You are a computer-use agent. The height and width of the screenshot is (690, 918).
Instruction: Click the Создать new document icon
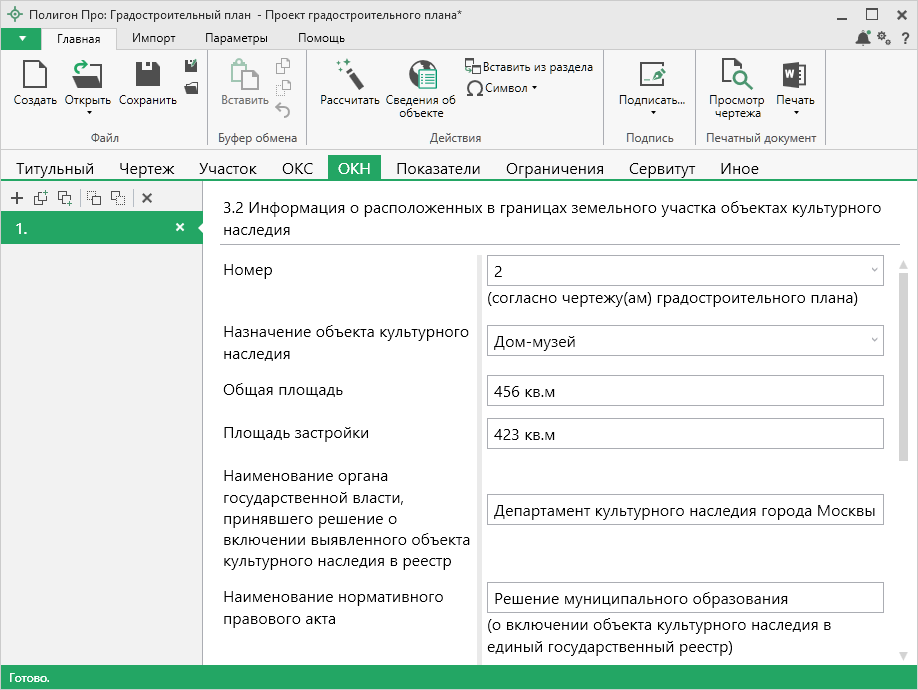point(35,76)
